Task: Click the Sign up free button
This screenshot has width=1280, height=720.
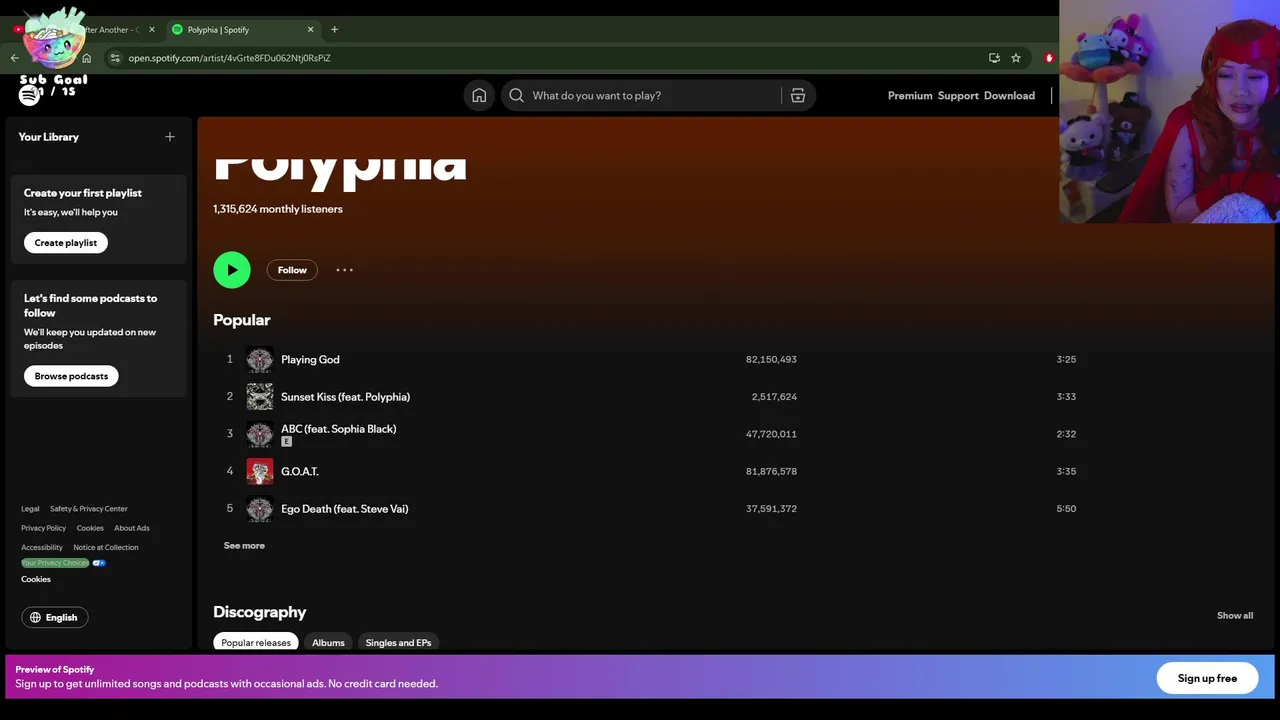Action: (x=1207, y=678)
